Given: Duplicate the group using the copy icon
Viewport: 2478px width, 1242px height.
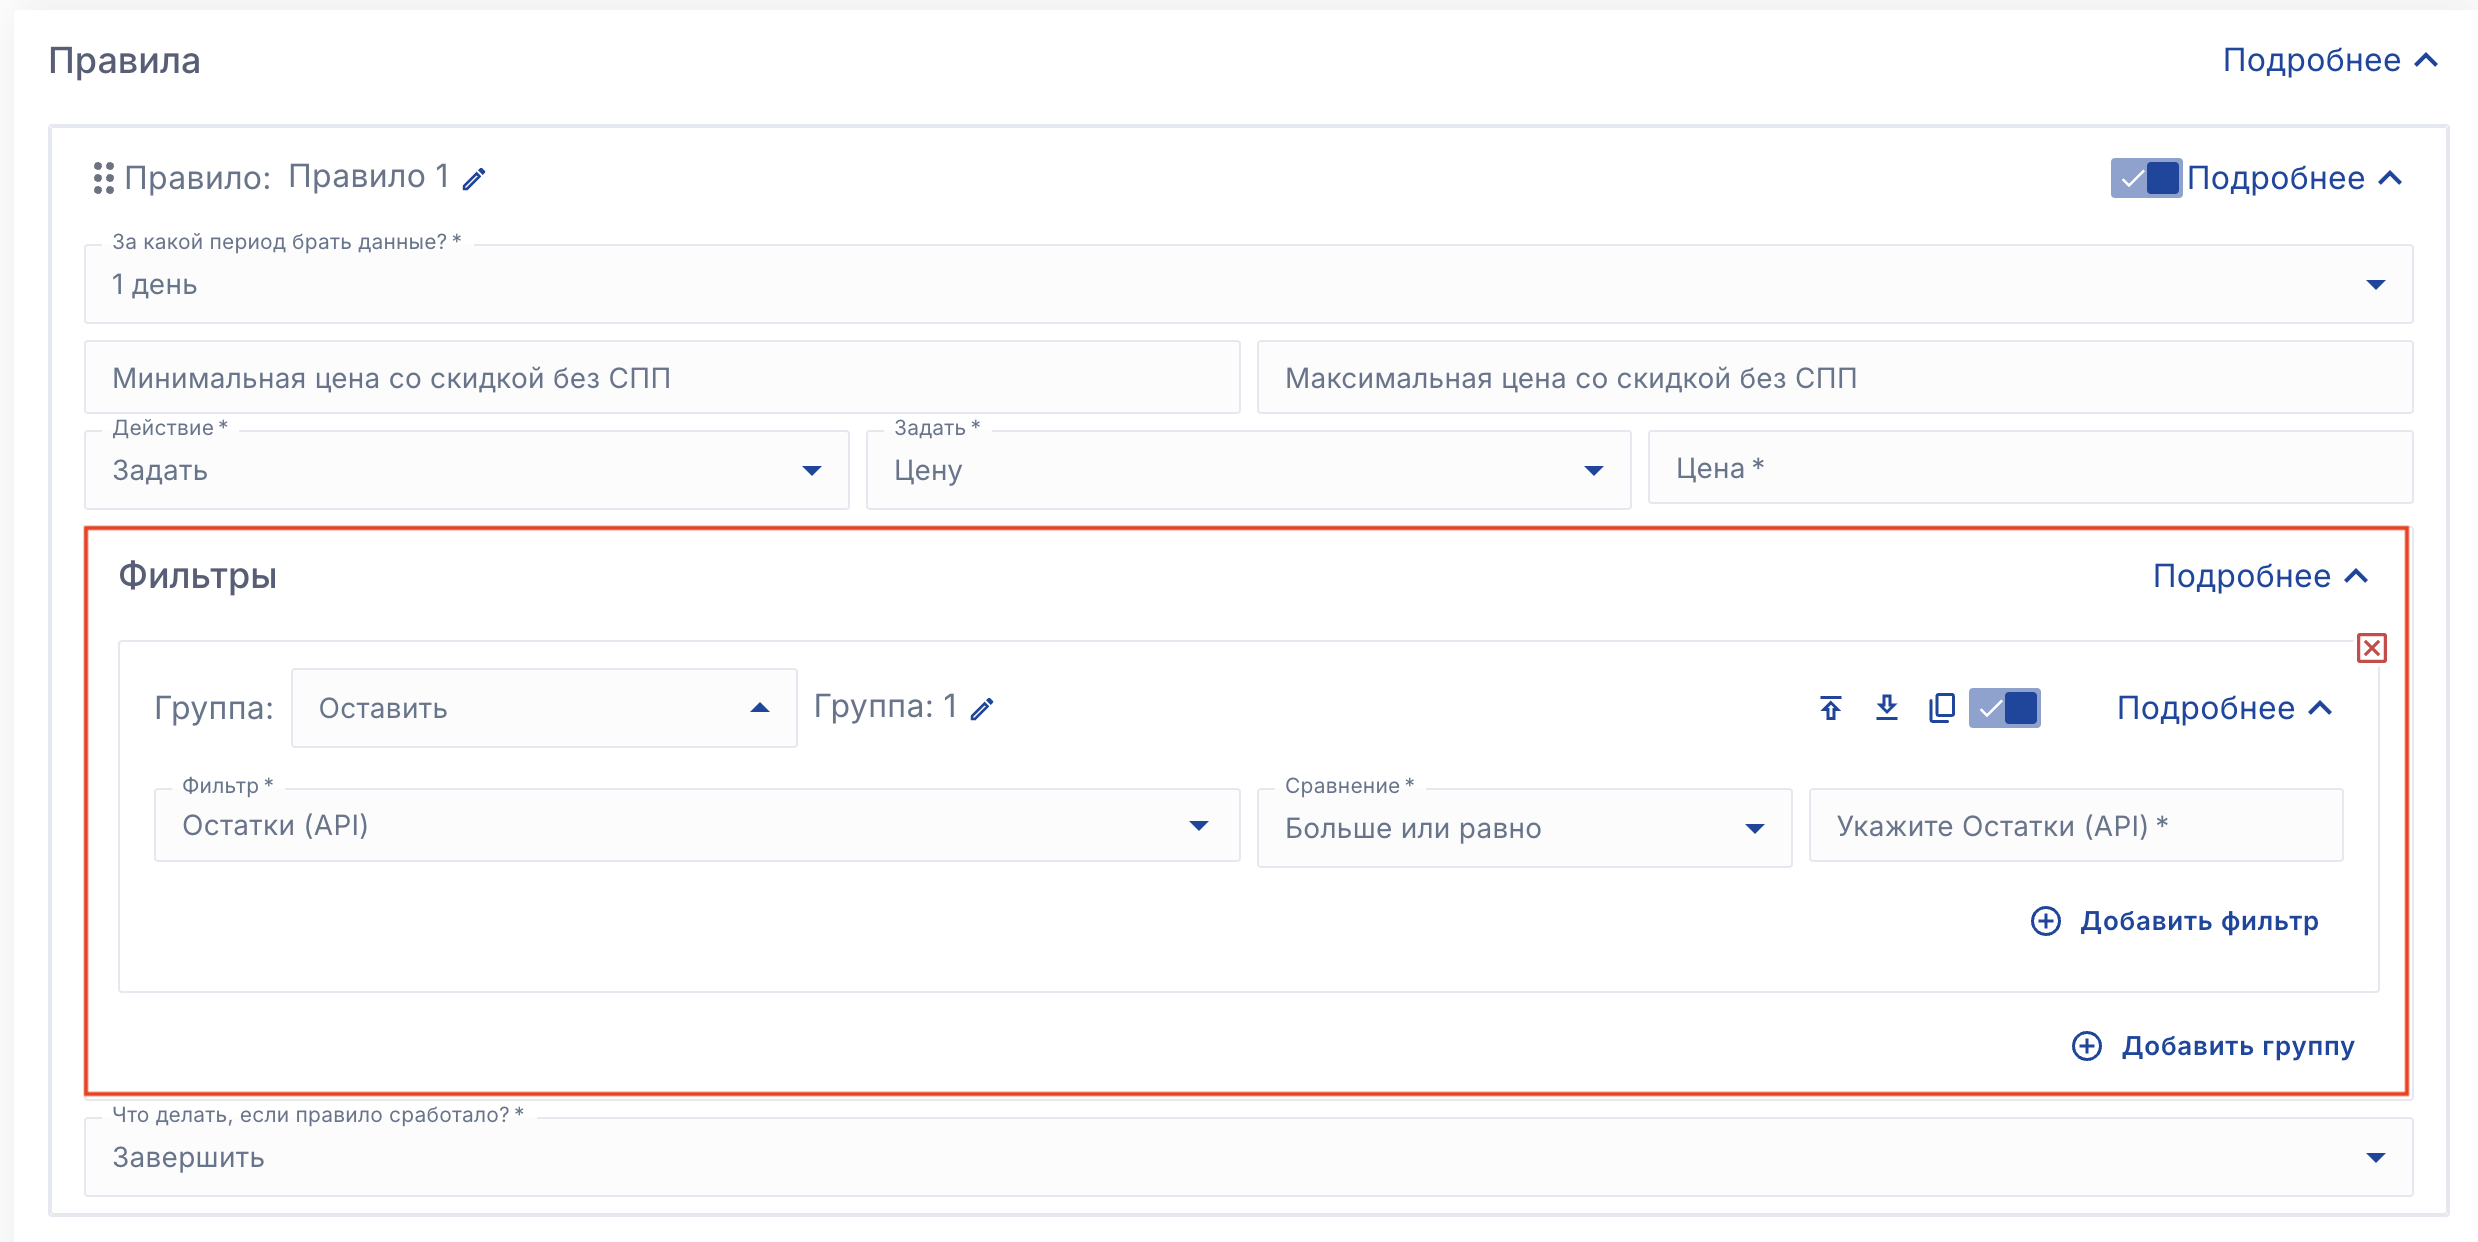Looking at the screenshot, I should point(1941,708).
